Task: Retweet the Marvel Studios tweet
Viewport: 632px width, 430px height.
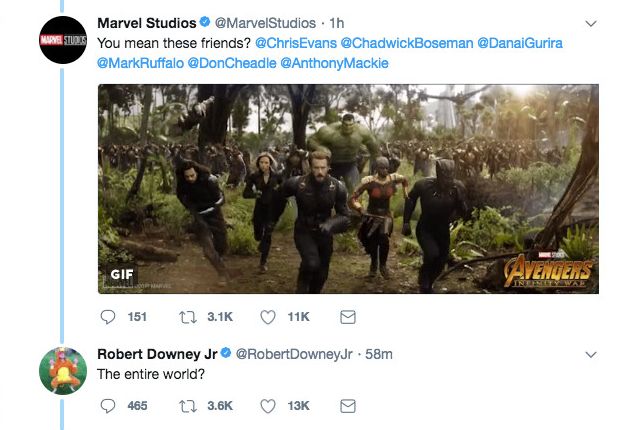Action: point(188,317)
